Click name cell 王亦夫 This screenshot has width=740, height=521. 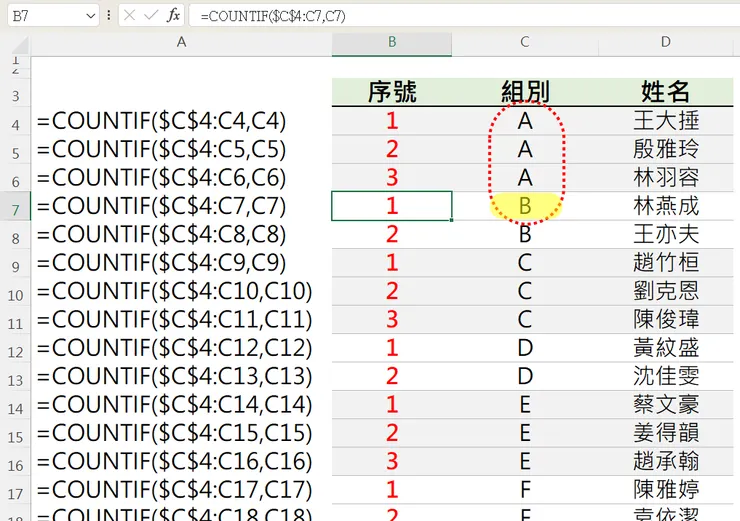pyautogui.click(x=665, y=235)
